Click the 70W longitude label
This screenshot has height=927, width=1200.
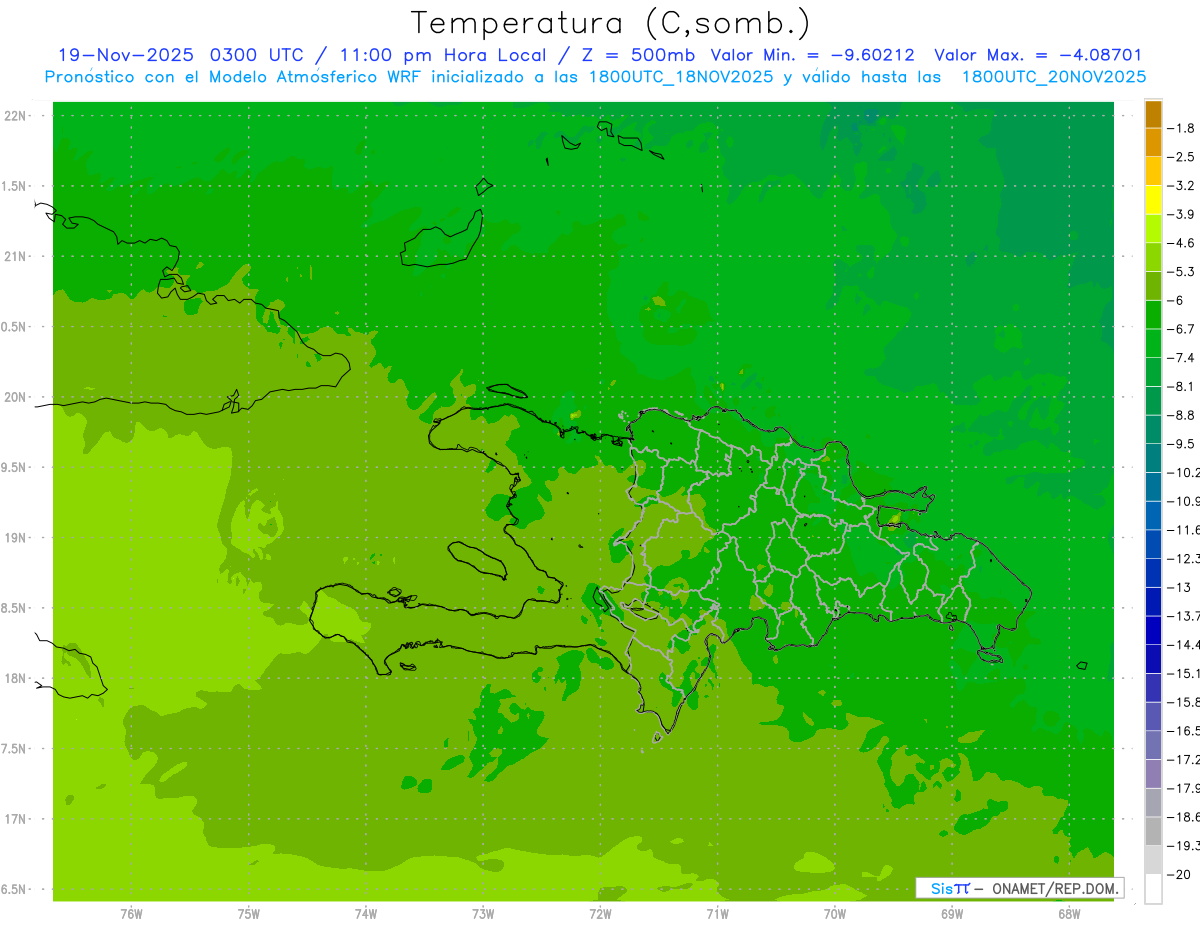(835, 914)
